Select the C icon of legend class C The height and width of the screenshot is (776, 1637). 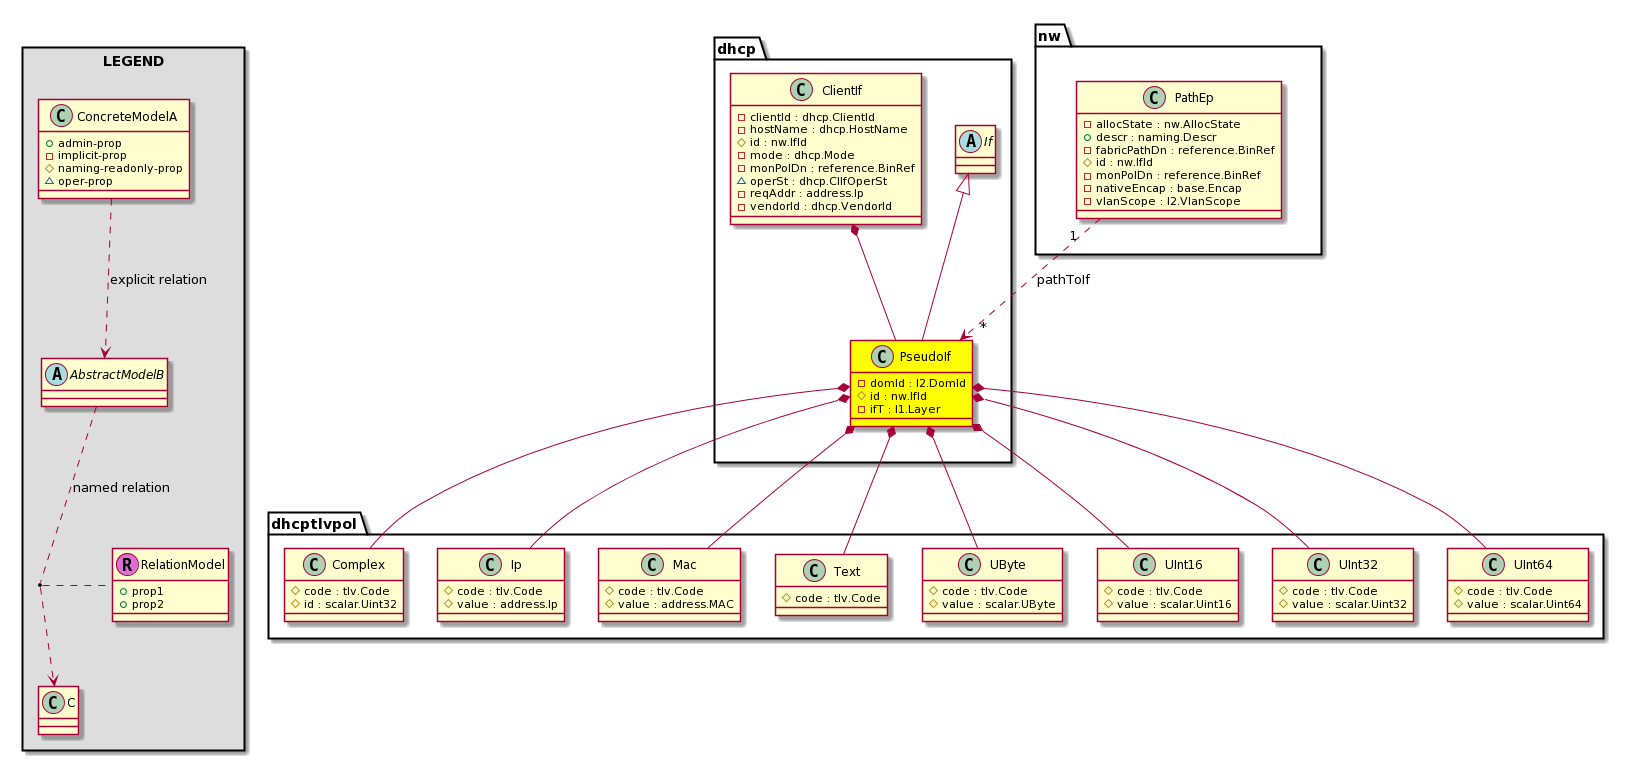55,702
